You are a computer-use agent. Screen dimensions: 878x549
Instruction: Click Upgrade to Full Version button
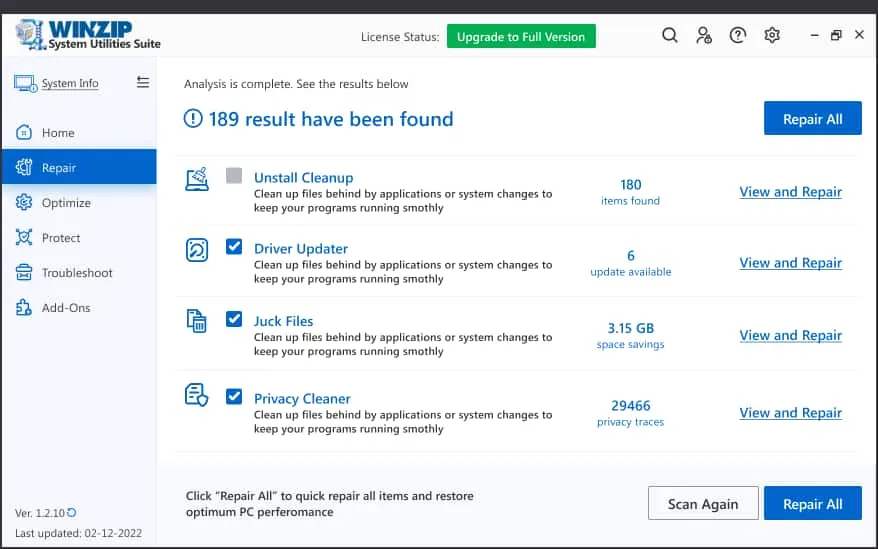pyautogui.click(x=521, y=36)
